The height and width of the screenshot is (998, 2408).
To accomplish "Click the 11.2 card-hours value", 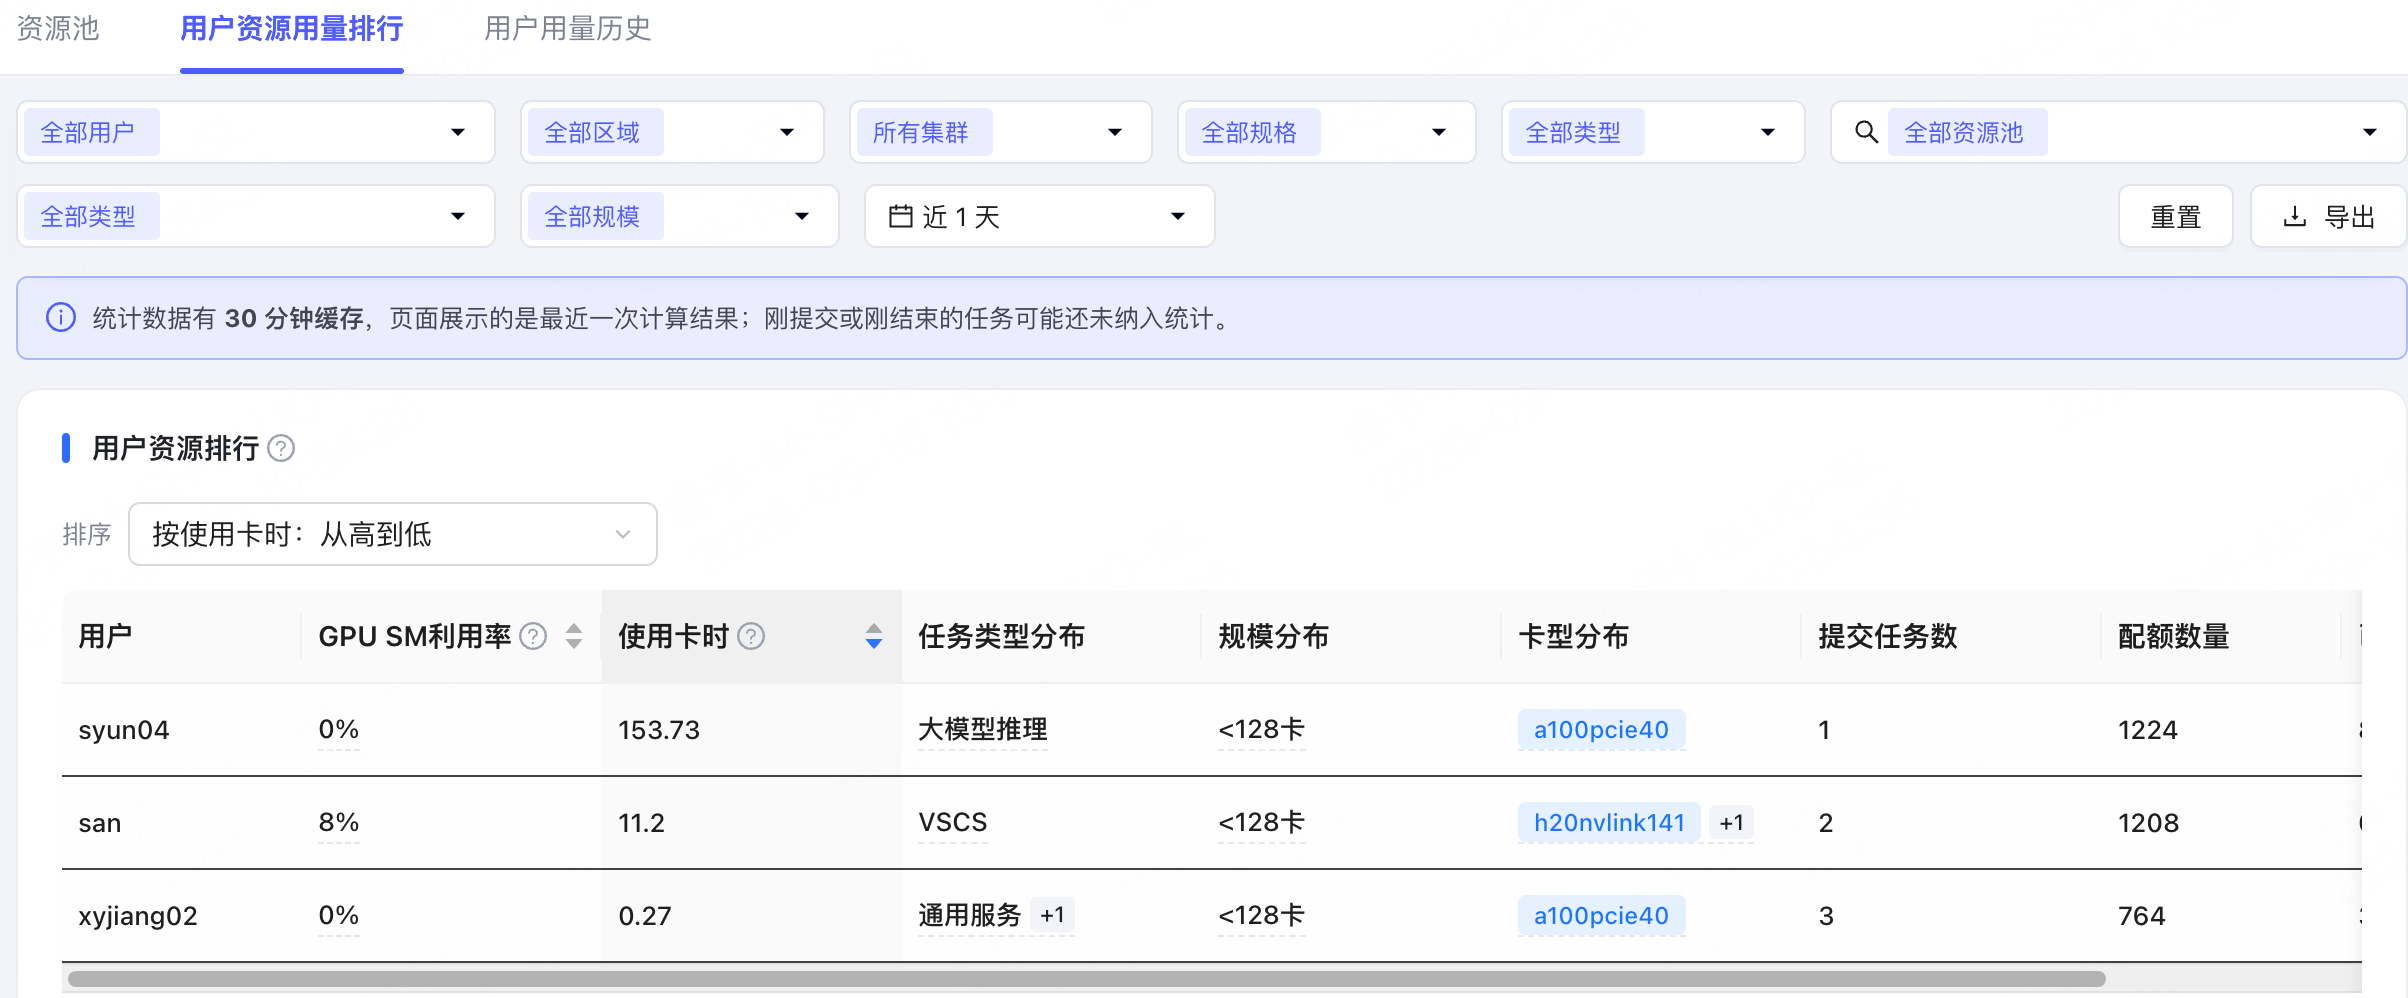I will pyautogui.click(x=641, y=823).
